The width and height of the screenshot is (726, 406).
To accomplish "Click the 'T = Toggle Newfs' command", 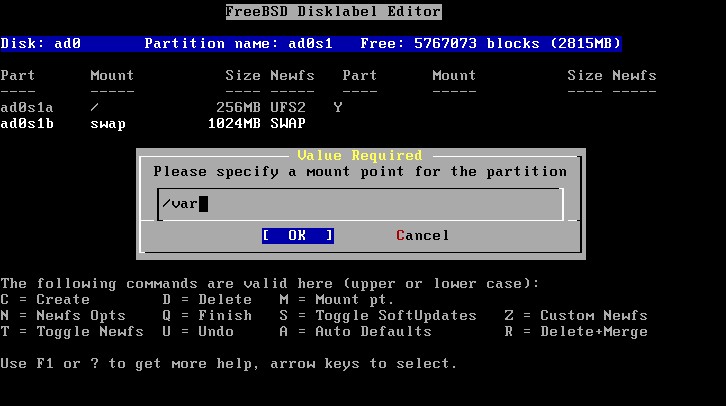I will coord(72,331).
